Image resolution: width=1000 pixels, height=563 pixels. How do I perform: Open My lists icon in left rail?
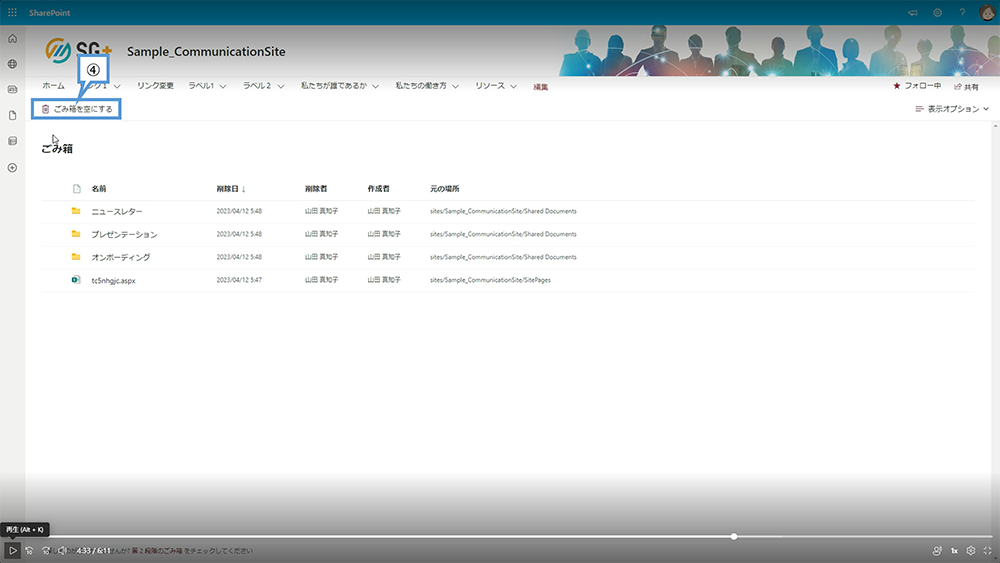tap(12, 141)
